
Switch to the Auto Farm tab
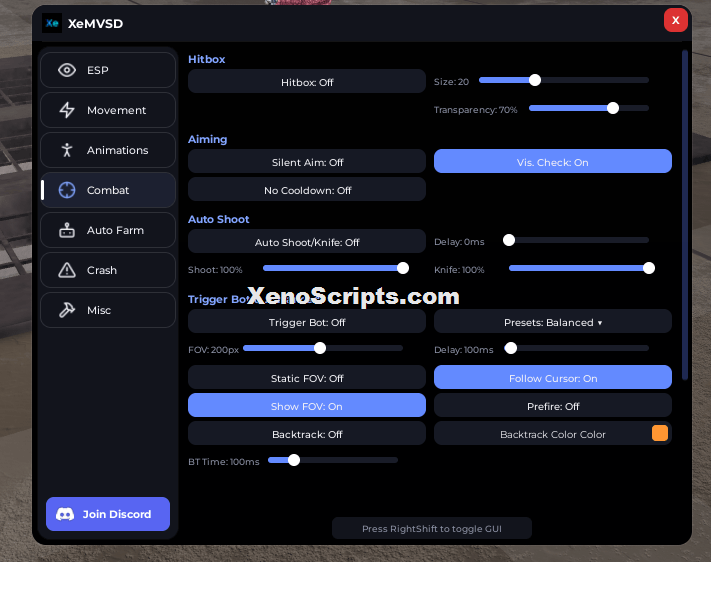pyautogui.click(x=108, y=230)
